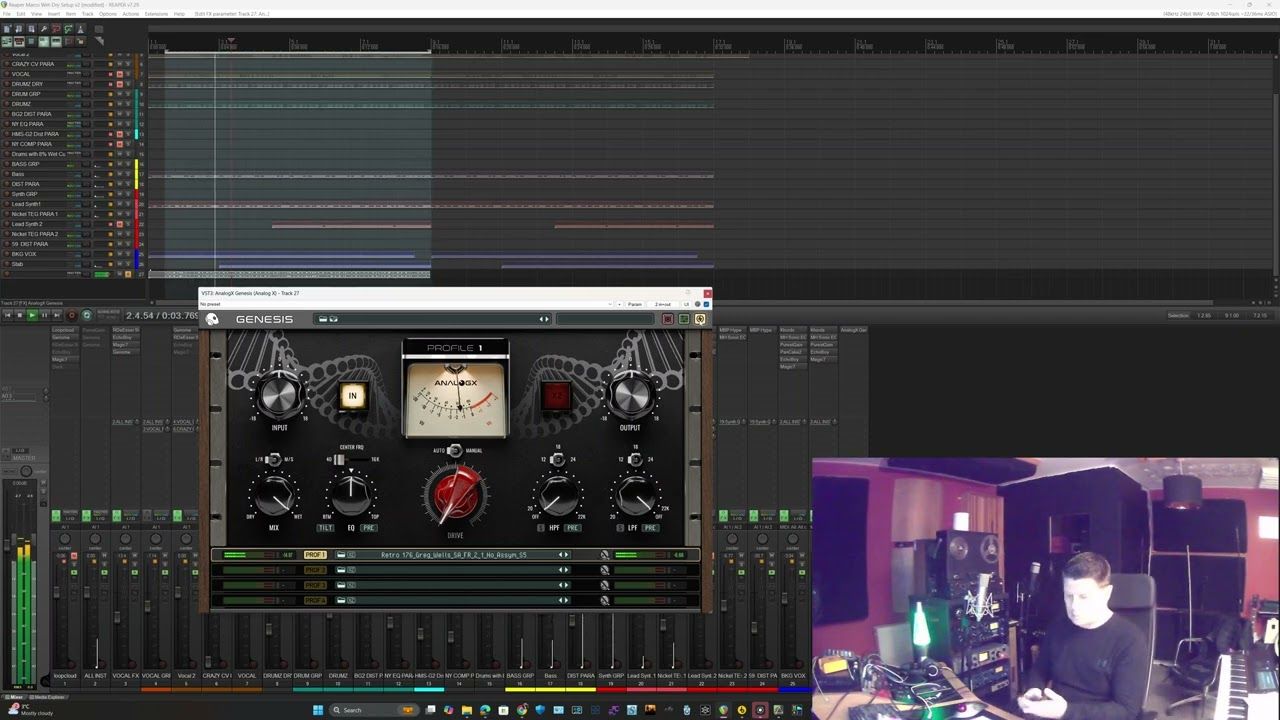Viewport: 1280px width, 720px height.
Task: Open the Genesis preset folder icon in header
Action: pos(322,319)
